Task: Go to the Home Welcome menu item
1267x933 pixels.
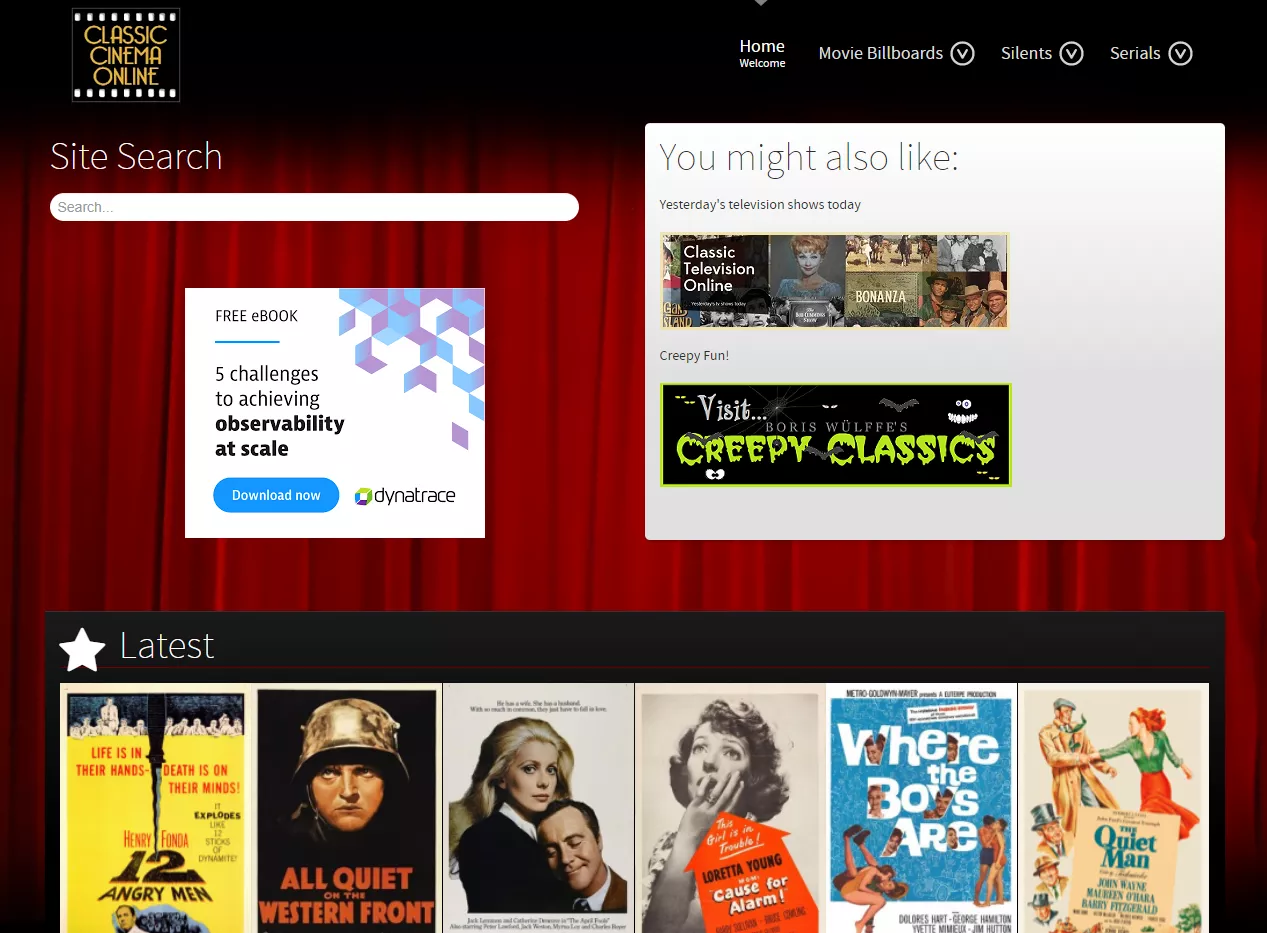Action: pyautogui.click(x=762, y=54)
